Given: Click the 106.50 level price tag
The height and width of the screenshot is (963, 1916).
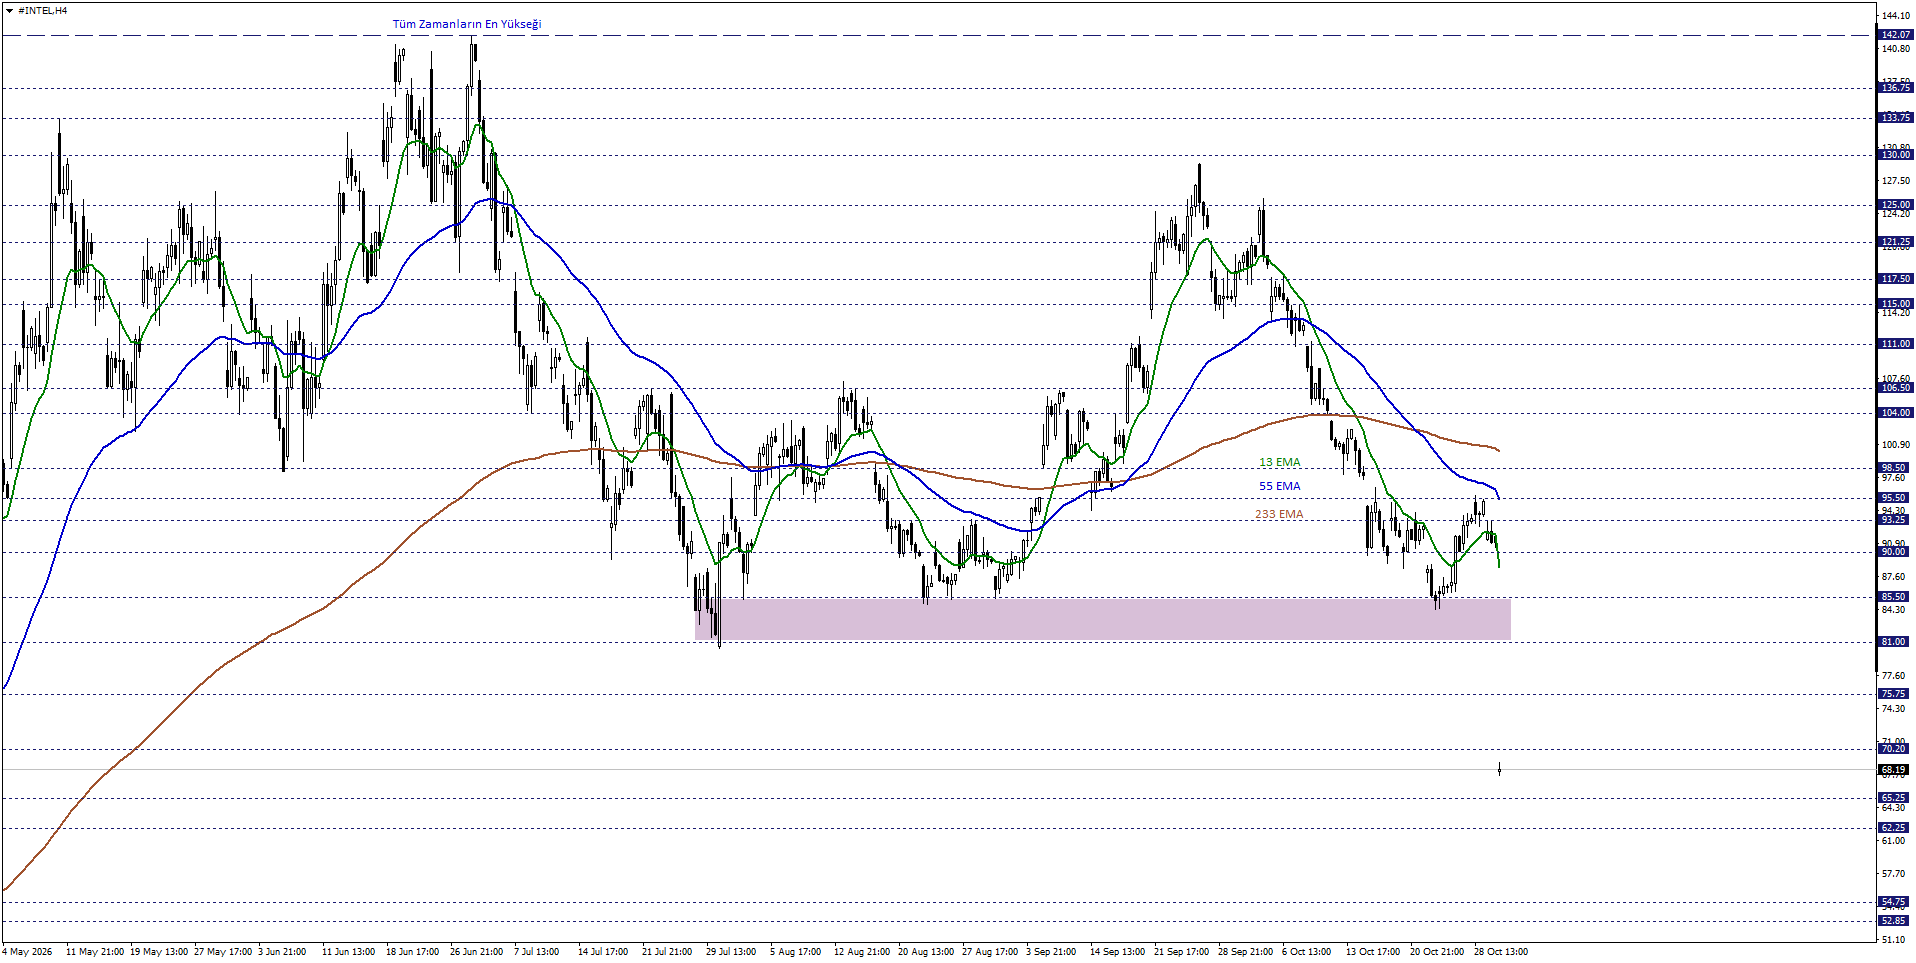Looking at the screenshot, I should (1895, 388).
